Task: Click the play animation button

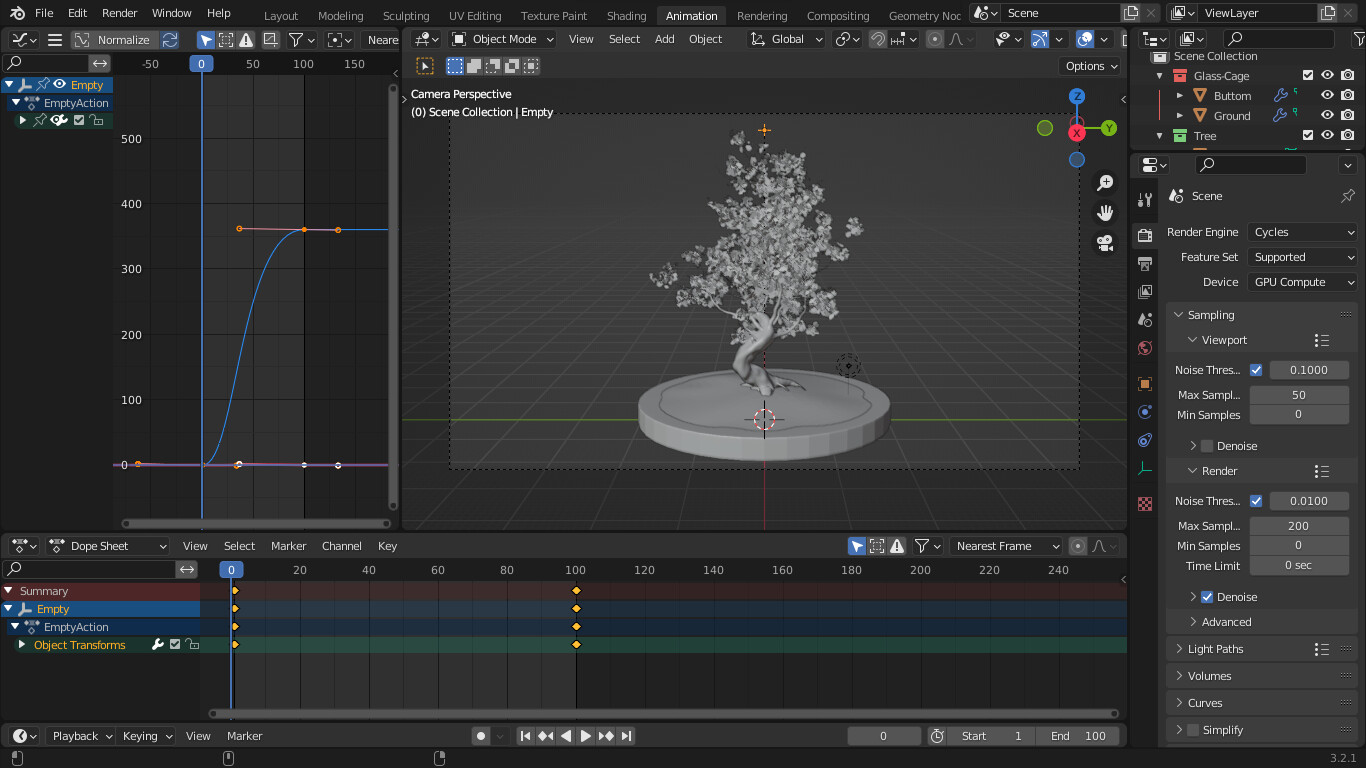Action: coord(586,736)
